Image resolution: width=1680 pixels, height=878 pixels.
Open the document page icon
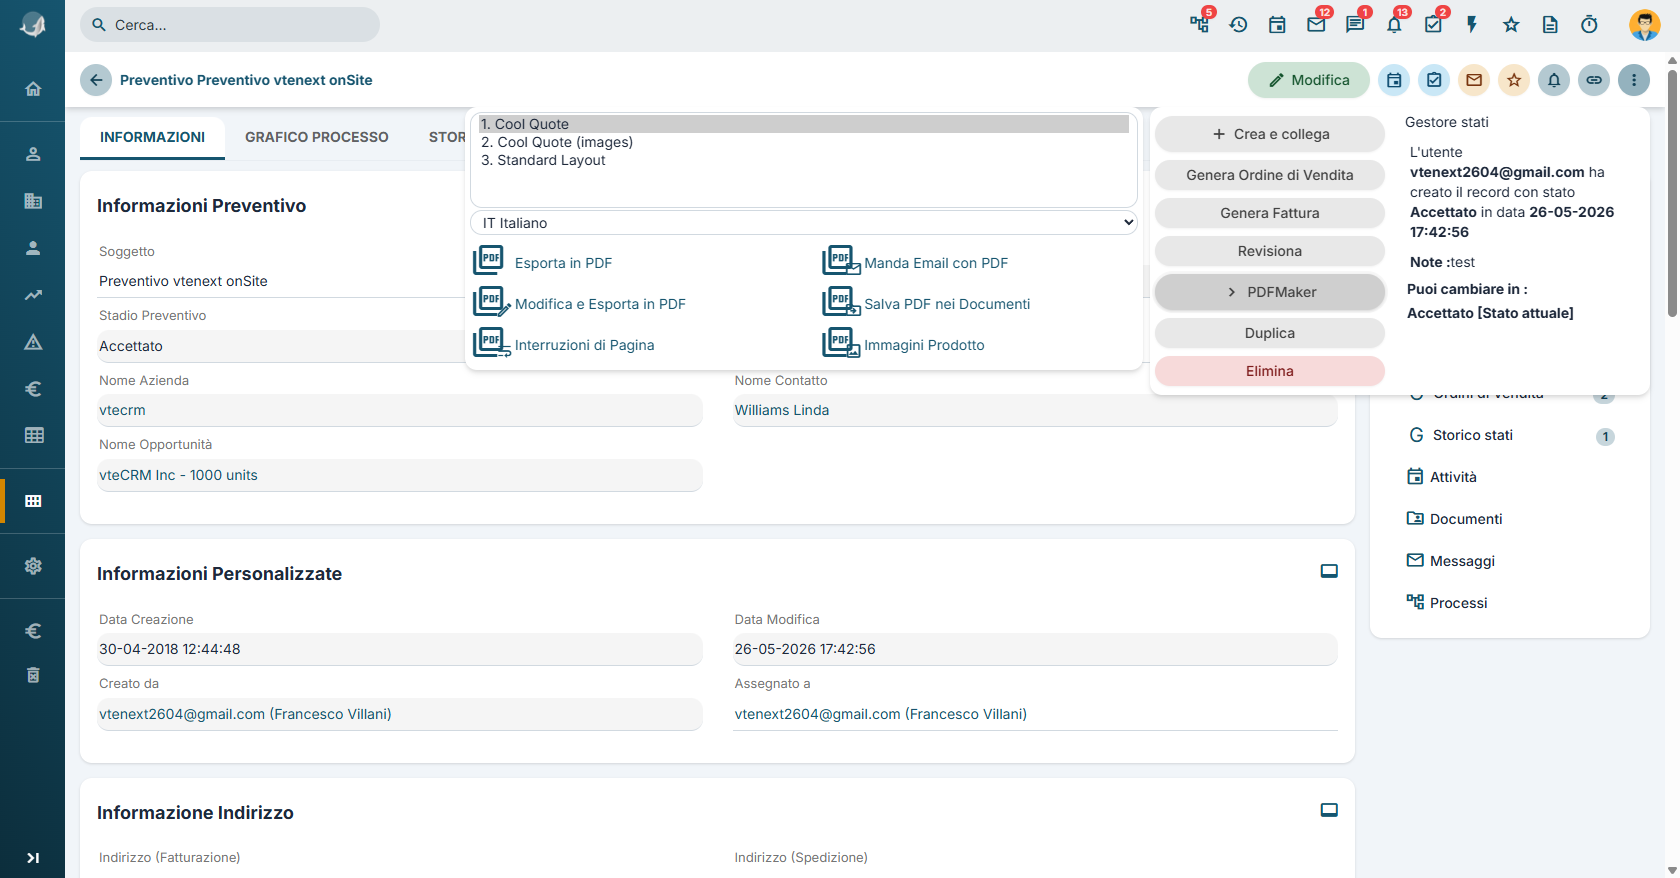[1550, 25]
